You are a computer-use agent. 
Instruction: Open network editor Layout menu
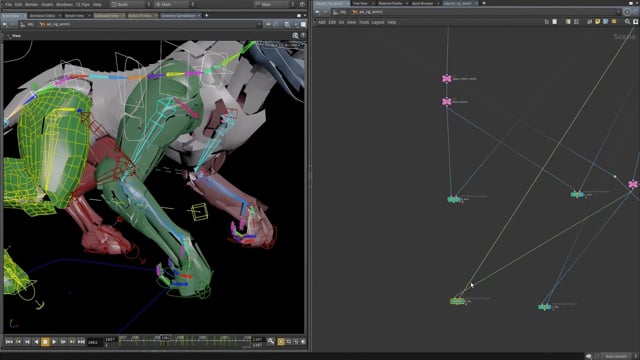[x=378, y=22]
